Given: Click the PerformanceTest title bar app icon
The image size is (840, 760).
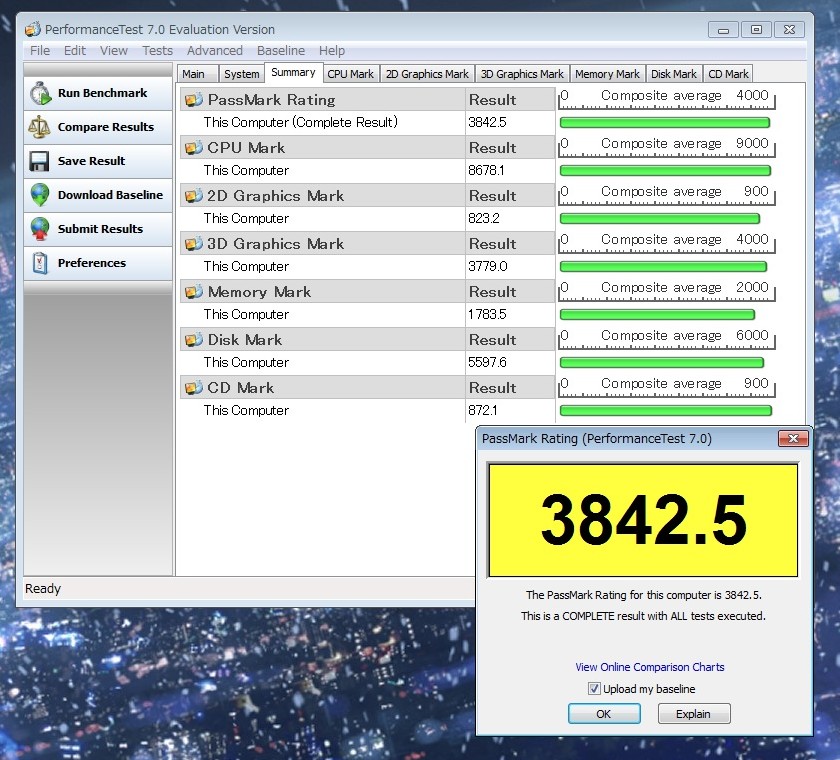Looking at the screenshot, I should pos(33,29).
